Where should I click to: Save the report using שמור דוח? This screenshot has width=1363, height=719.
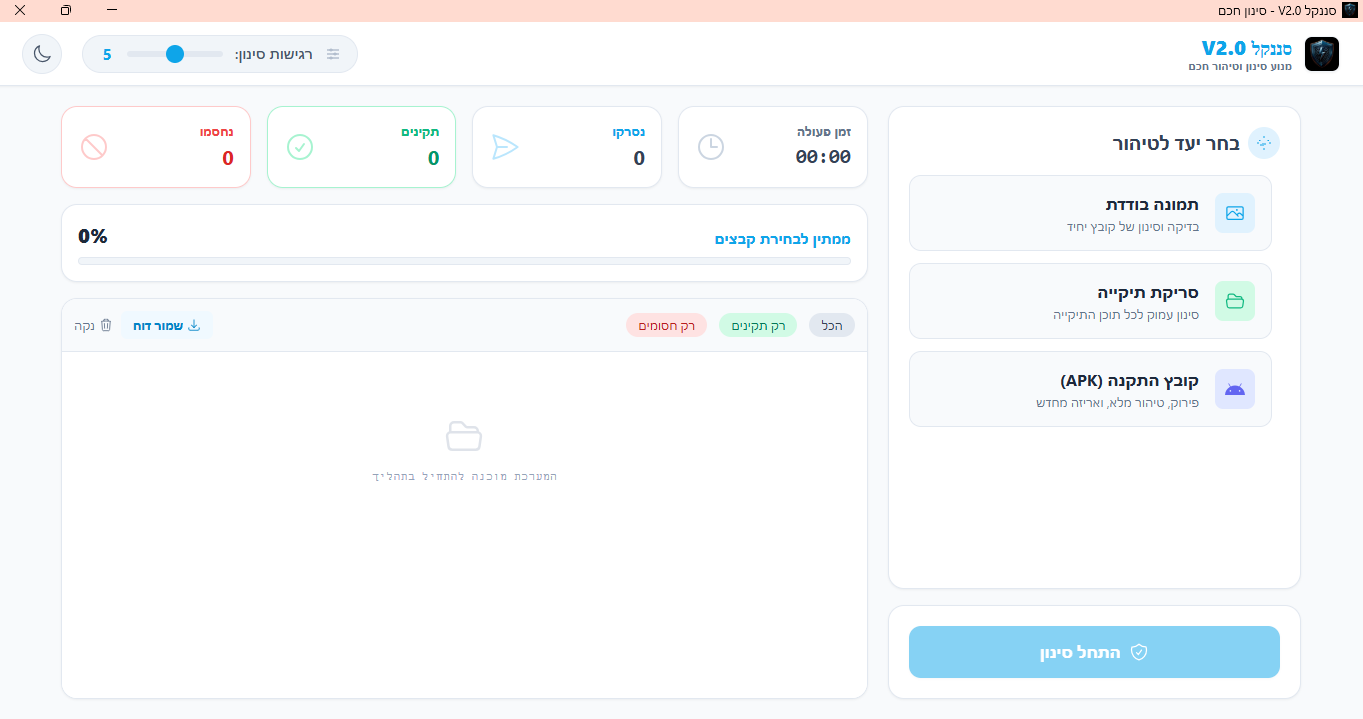[x=167, y=325]
